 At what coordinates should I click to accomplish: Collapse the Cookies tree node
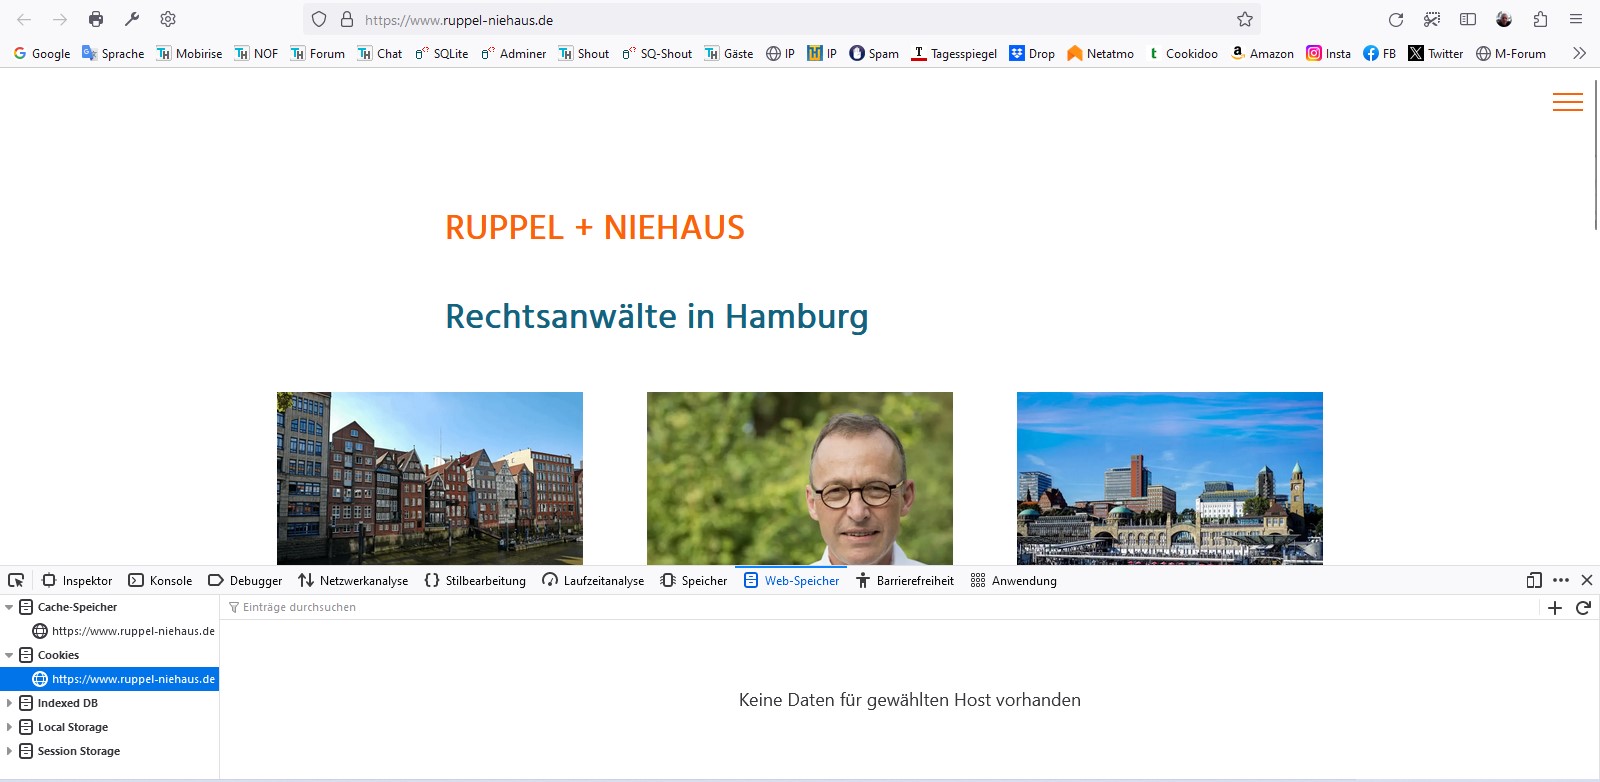(x=9, y=655)
